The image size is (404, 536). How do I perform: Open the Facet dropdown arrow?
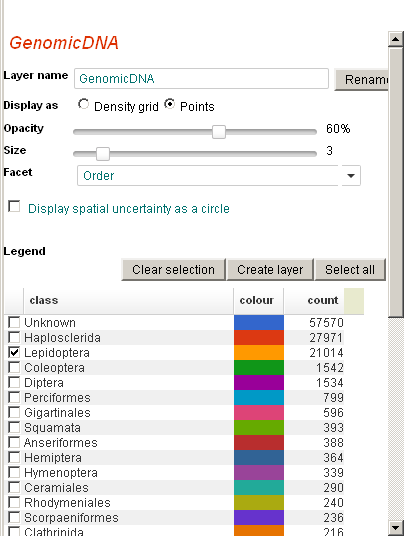click(x=351, y=176)
